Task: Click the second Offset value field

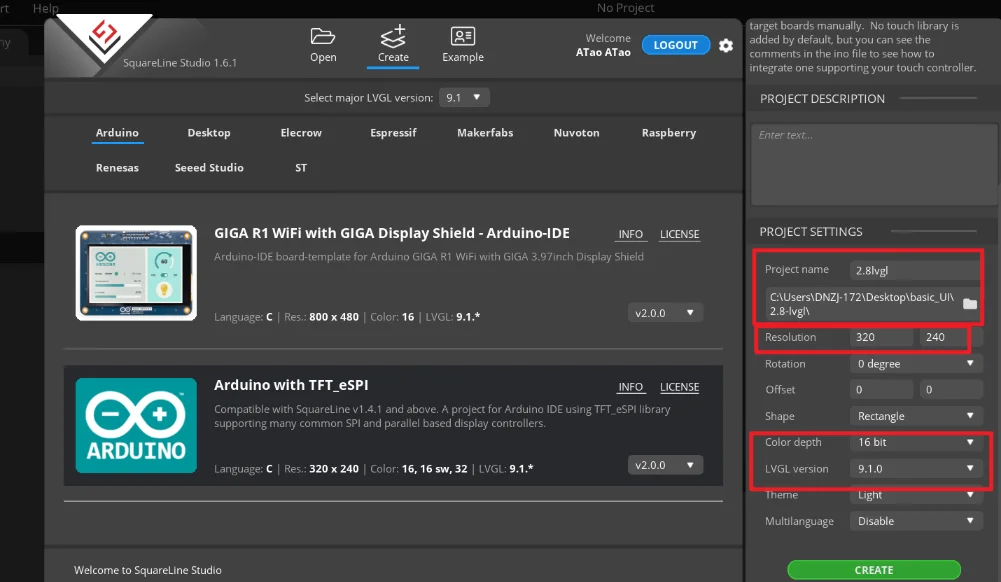Action: [x=951, y=389]
